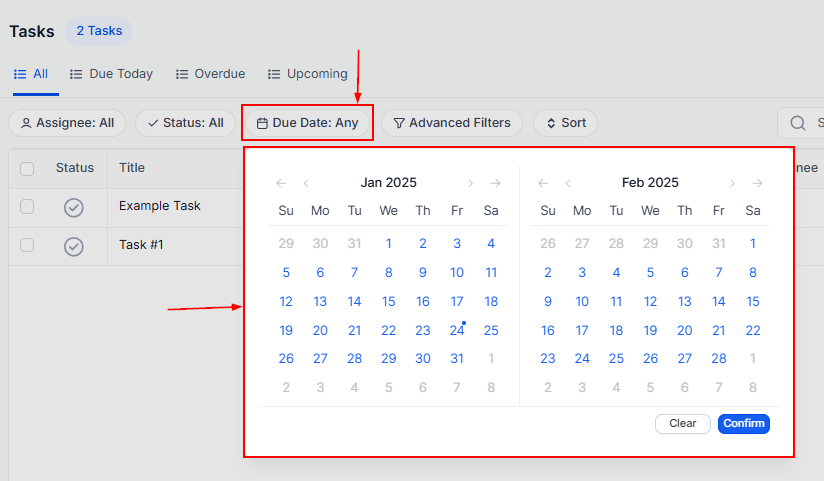Mark Example Task status circle complete
824x481 pixels.
point(74,207)
